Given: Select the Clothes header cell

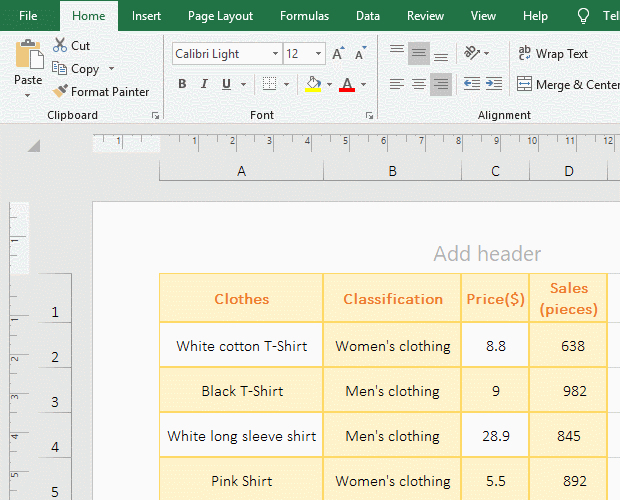Looking at the screenshot, I should [x=241, y=298].
